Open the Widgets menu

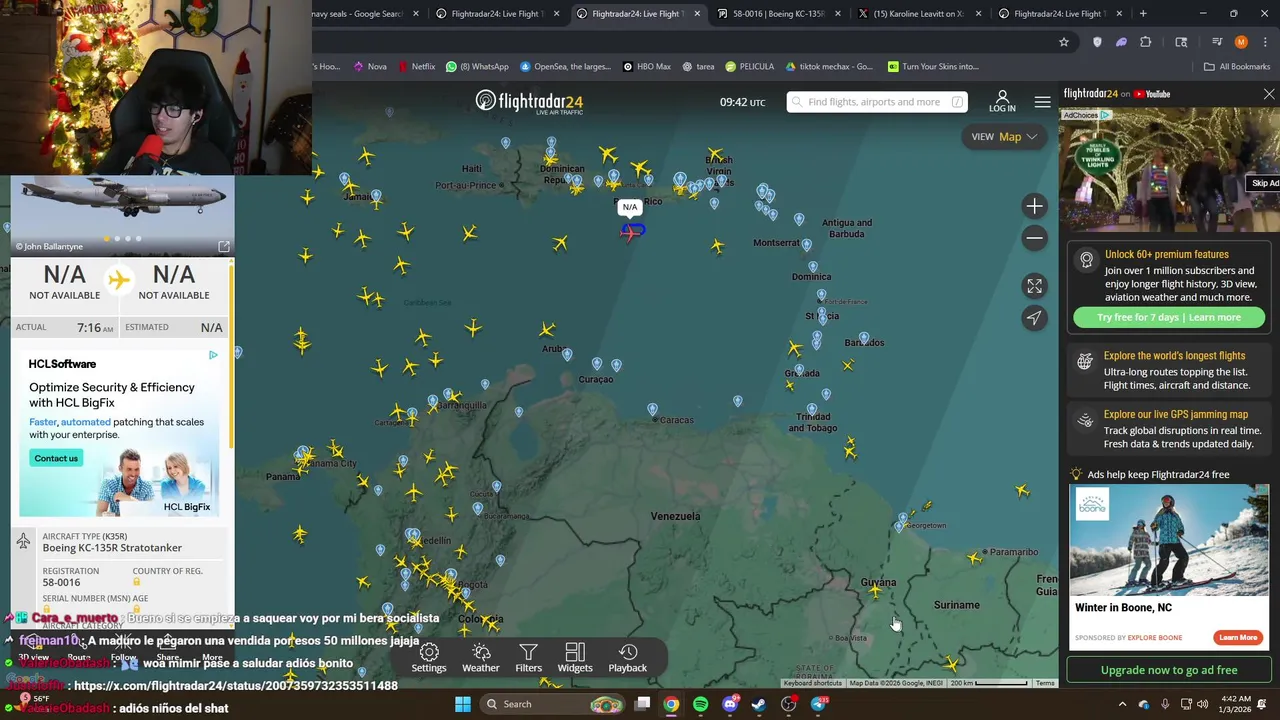(575, 658)
